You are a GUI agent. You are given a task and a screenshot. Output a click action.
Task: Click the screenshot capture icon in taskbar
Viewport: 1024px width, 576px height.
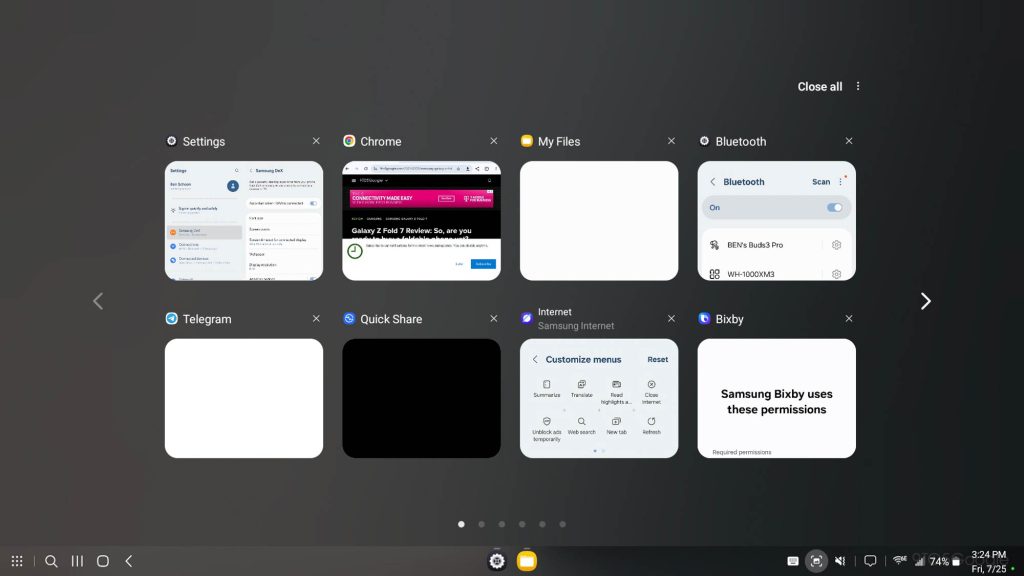[x=816, y=561]
